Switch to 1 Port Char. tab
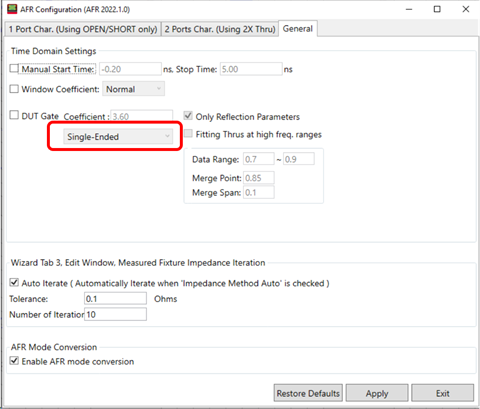This screenshot has height=409, width=480. click(83, 29)
